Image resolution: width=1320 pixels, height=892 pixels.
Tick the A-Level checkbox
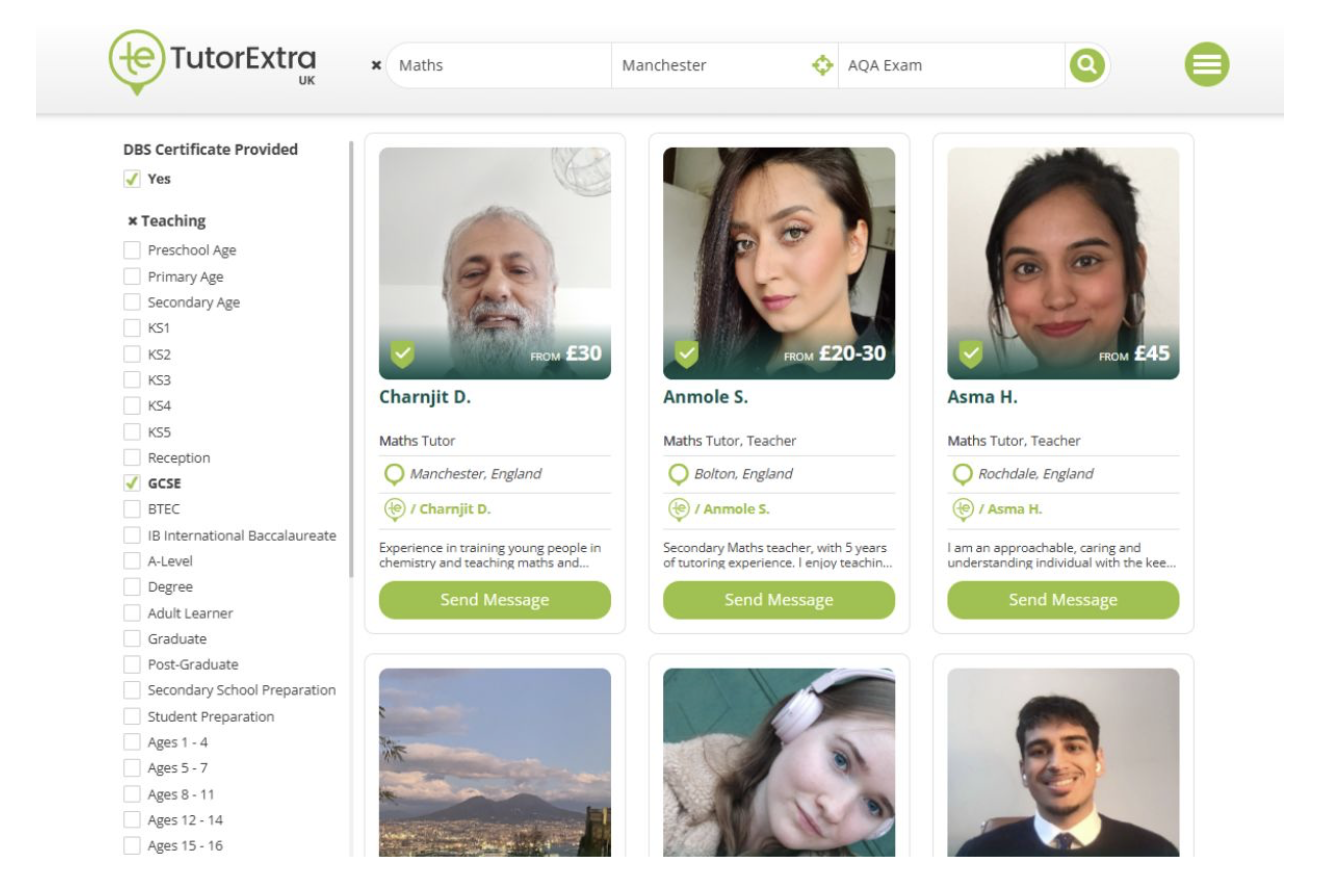131,562
